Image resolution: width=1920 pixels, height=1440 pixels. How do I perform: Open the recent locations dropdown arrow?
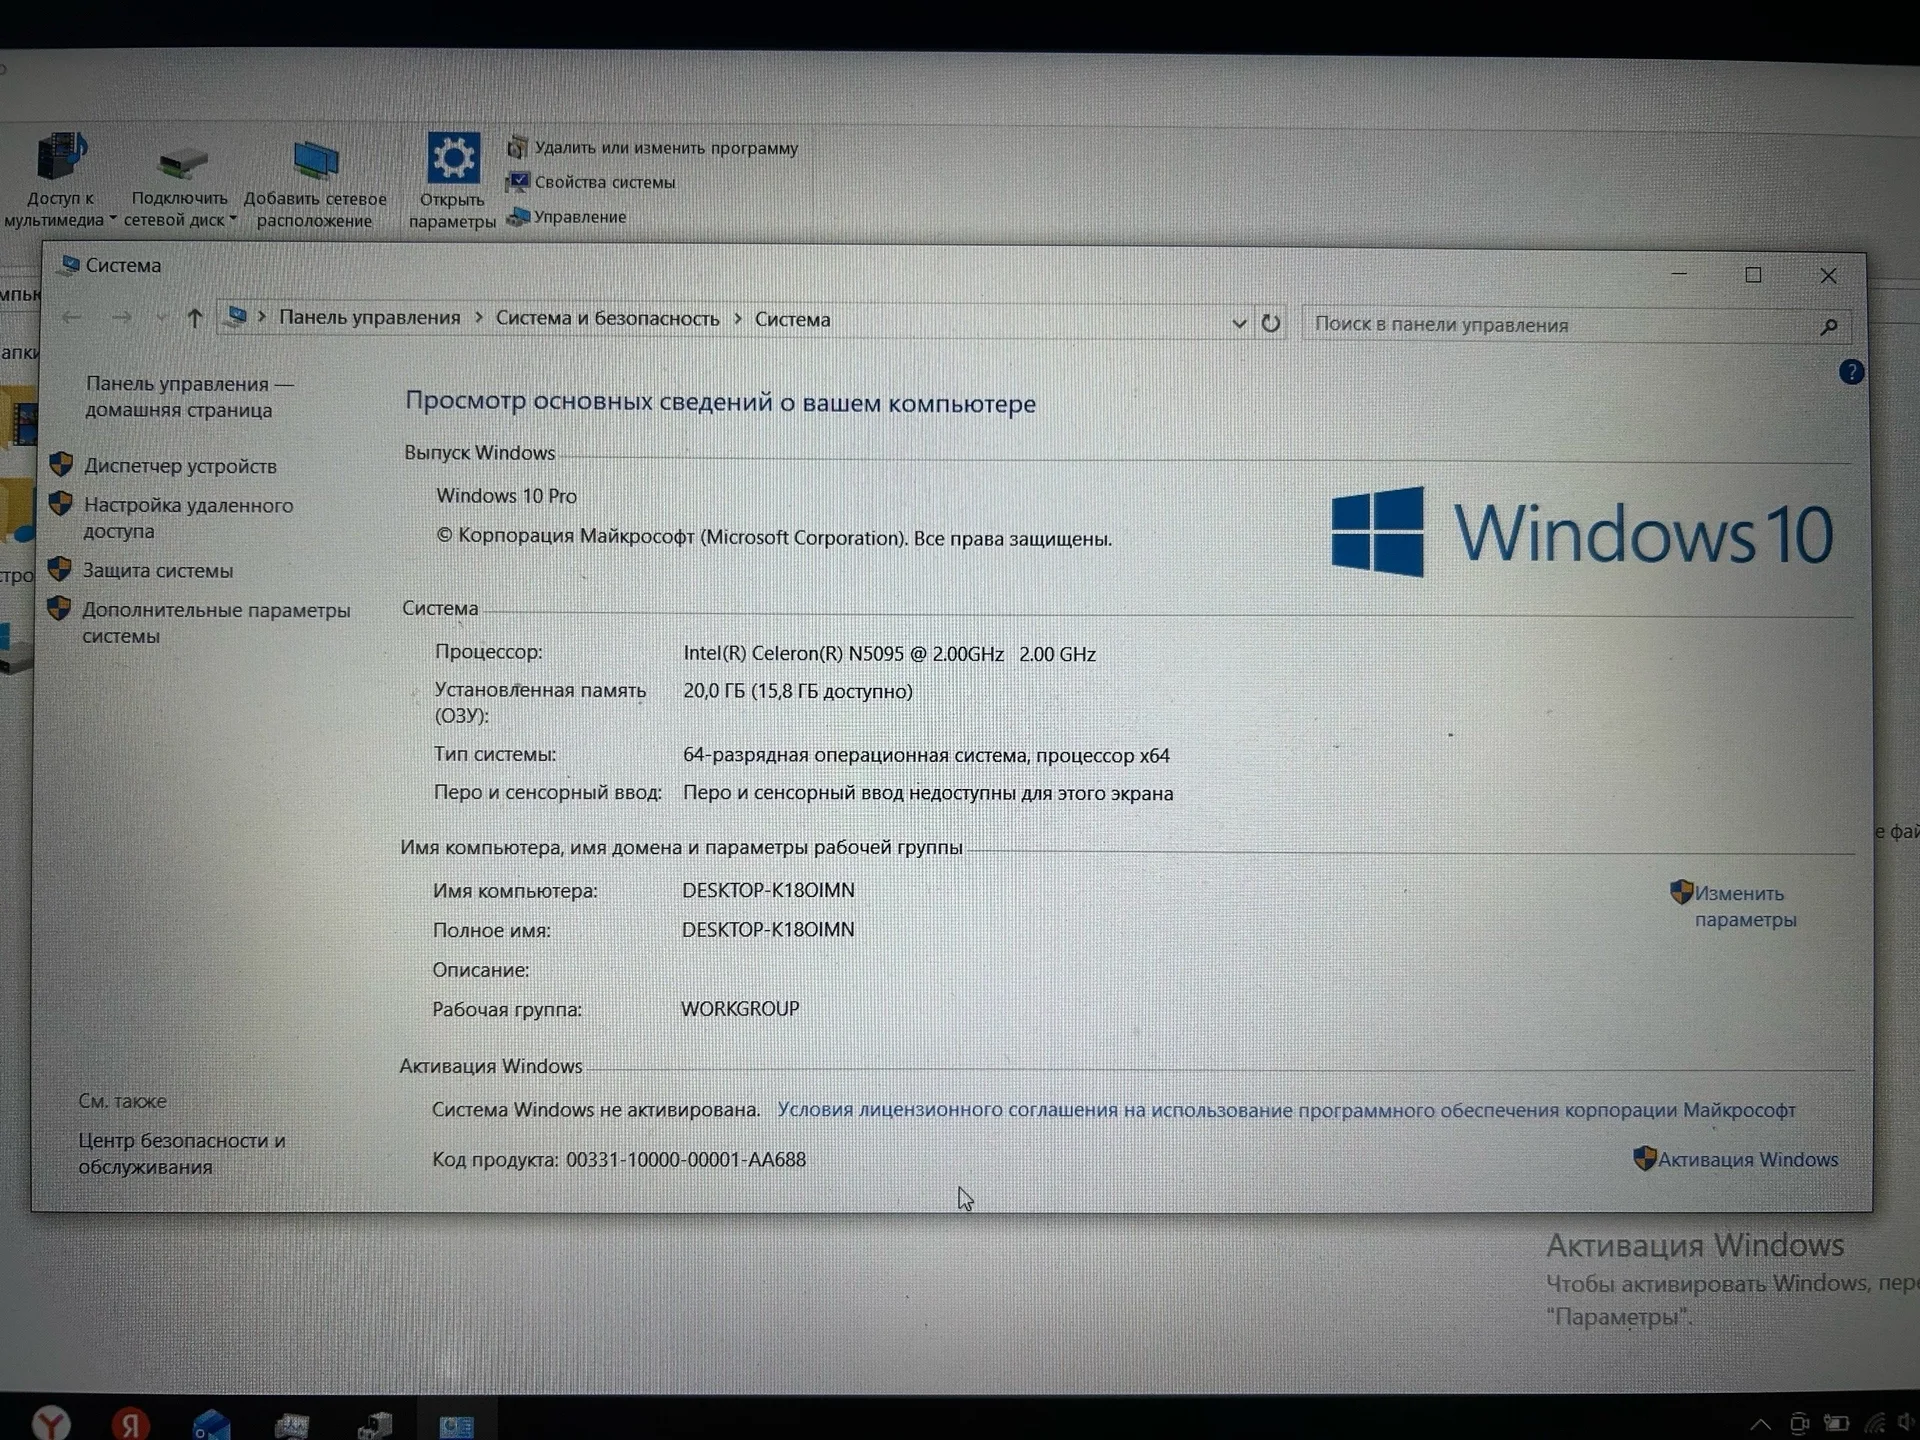coord(161,318)
